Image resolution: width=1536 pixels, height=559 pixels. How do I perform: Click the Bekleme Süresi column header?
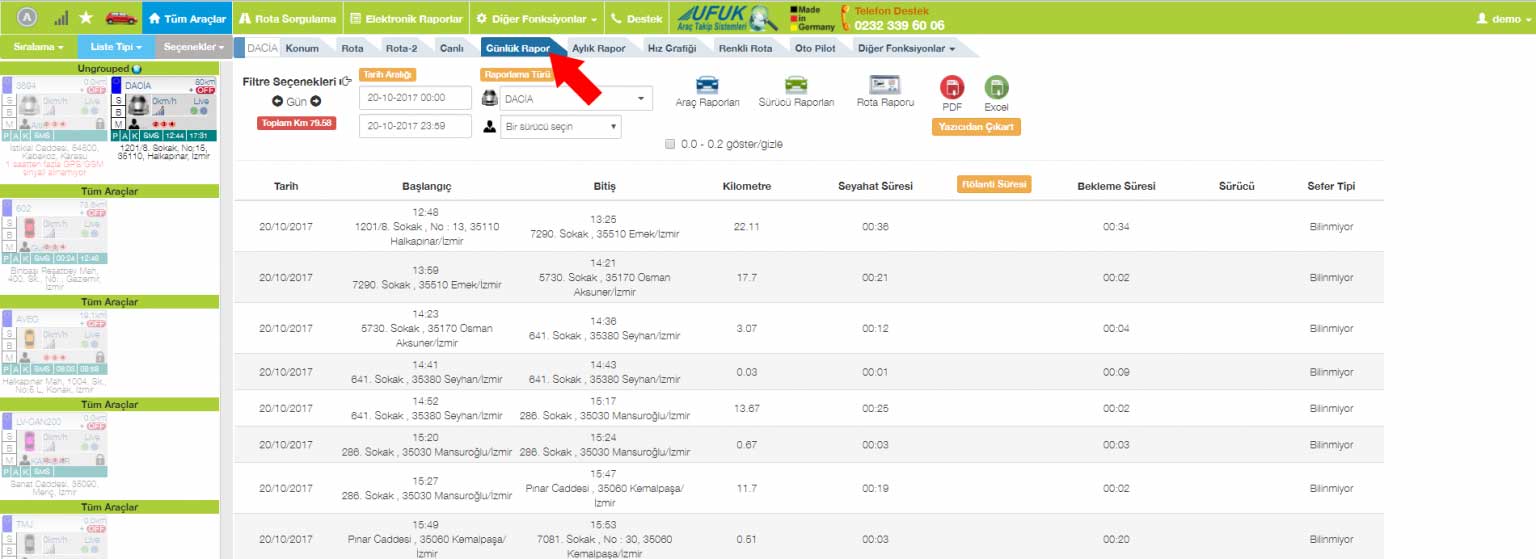1116,187
